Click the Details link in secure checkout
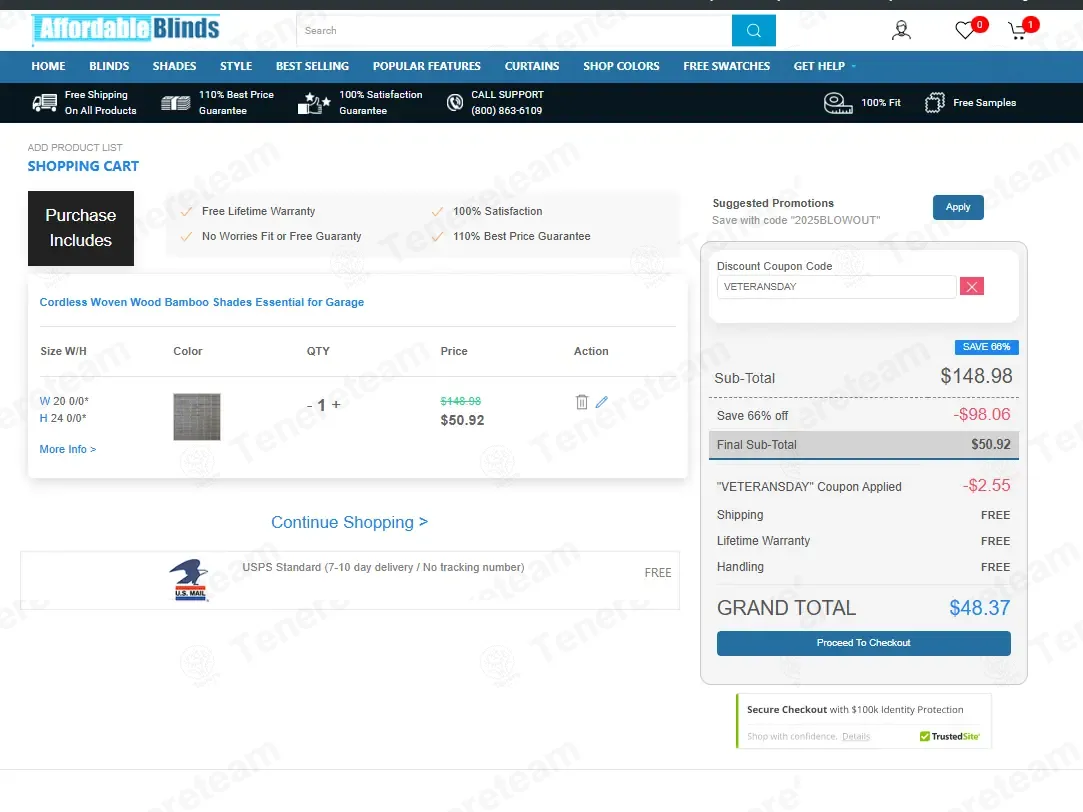Viewport: 1083px width, 812px height. pyautogui.click(x=856, y=737)
